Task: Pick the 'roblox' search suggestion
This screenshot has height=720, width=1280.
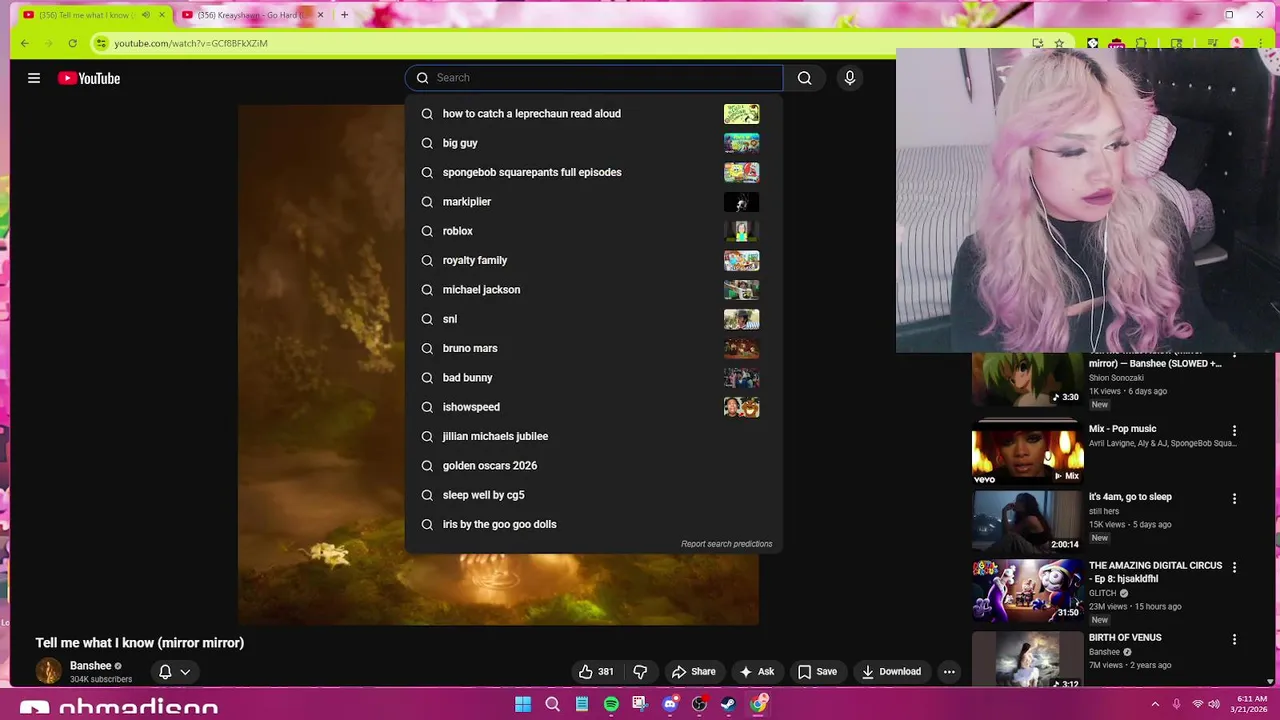Action: (x=594, y=231)
